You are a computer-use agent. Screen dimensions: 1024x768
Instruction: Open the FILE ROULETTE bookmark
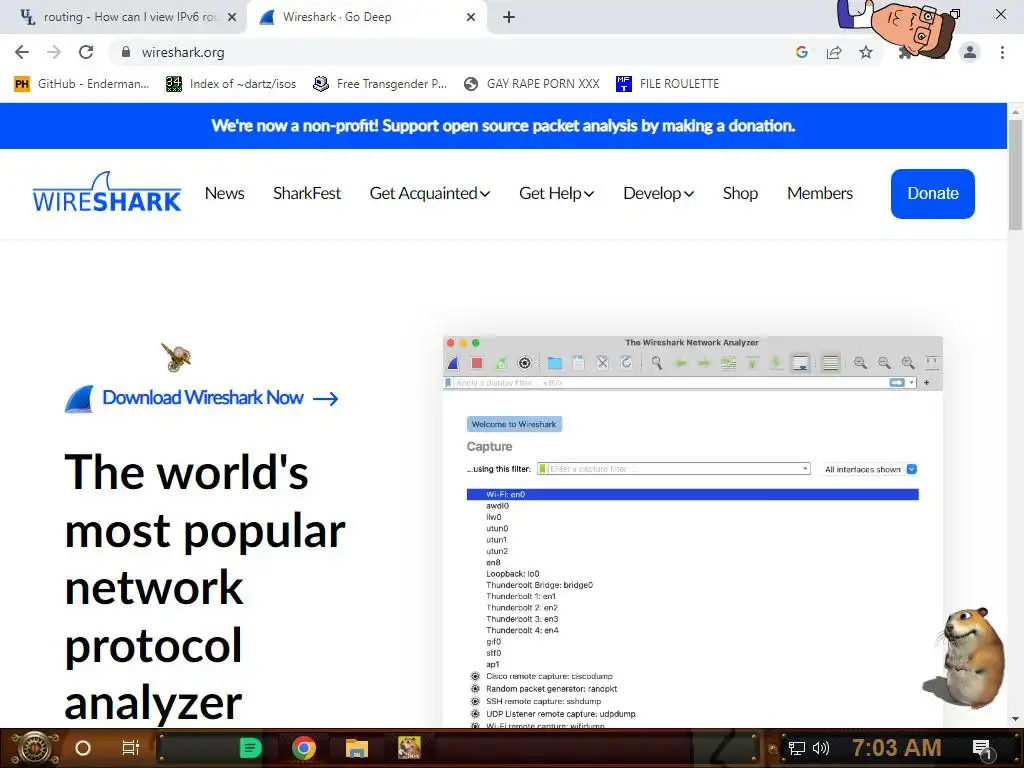click(667, 84)
